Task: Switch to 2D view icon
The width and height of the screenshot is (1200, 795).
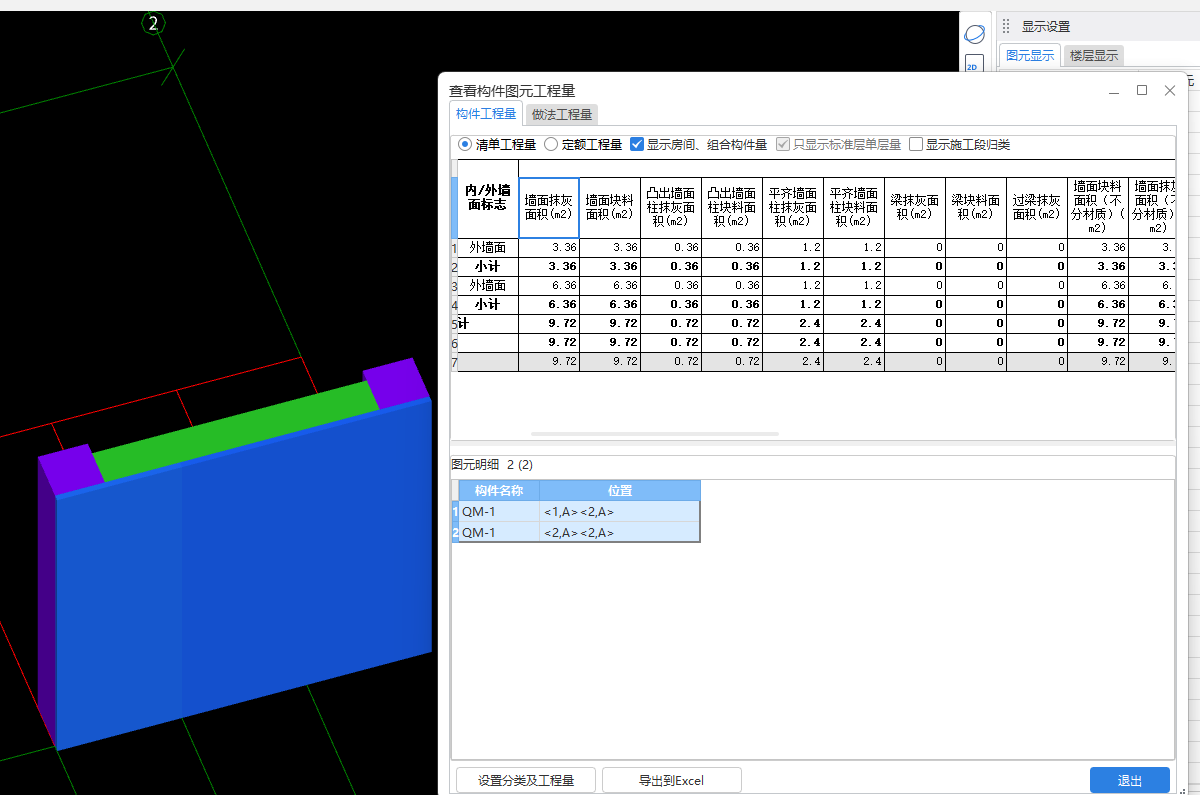Action: [x=972, y=66]
